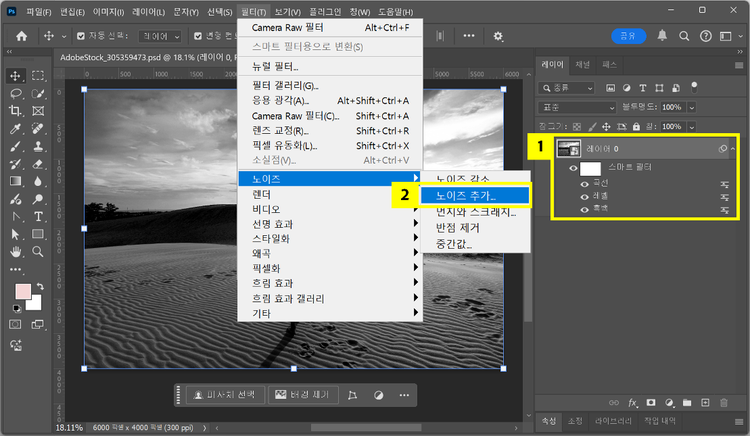The width and height of the screenshot is (750, 436).
Task: Click the search magnifier at top right
Action: click(684, 36)
